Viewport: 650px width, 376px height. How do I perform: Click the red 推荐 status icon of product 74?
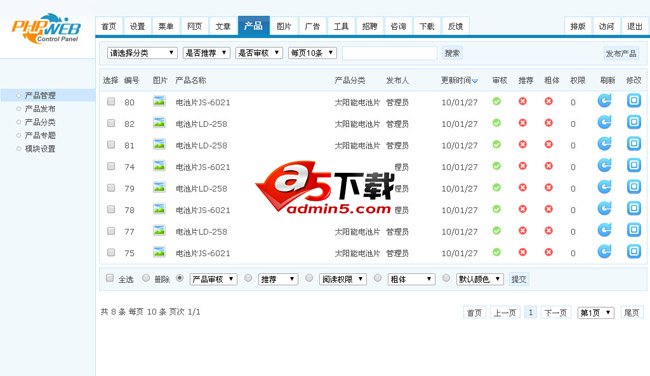pyautogui.click(x=523, y=166)
